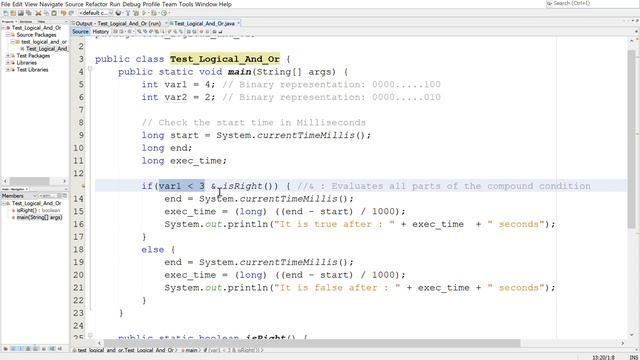Click the Comment lines editor icon
Viewport: 640px width, 360px height.
point(215,31)
